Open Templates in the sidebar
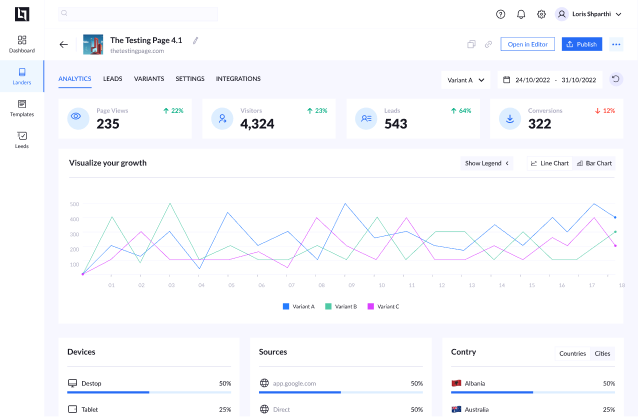The image size is (638, 417). click(22, 107)
